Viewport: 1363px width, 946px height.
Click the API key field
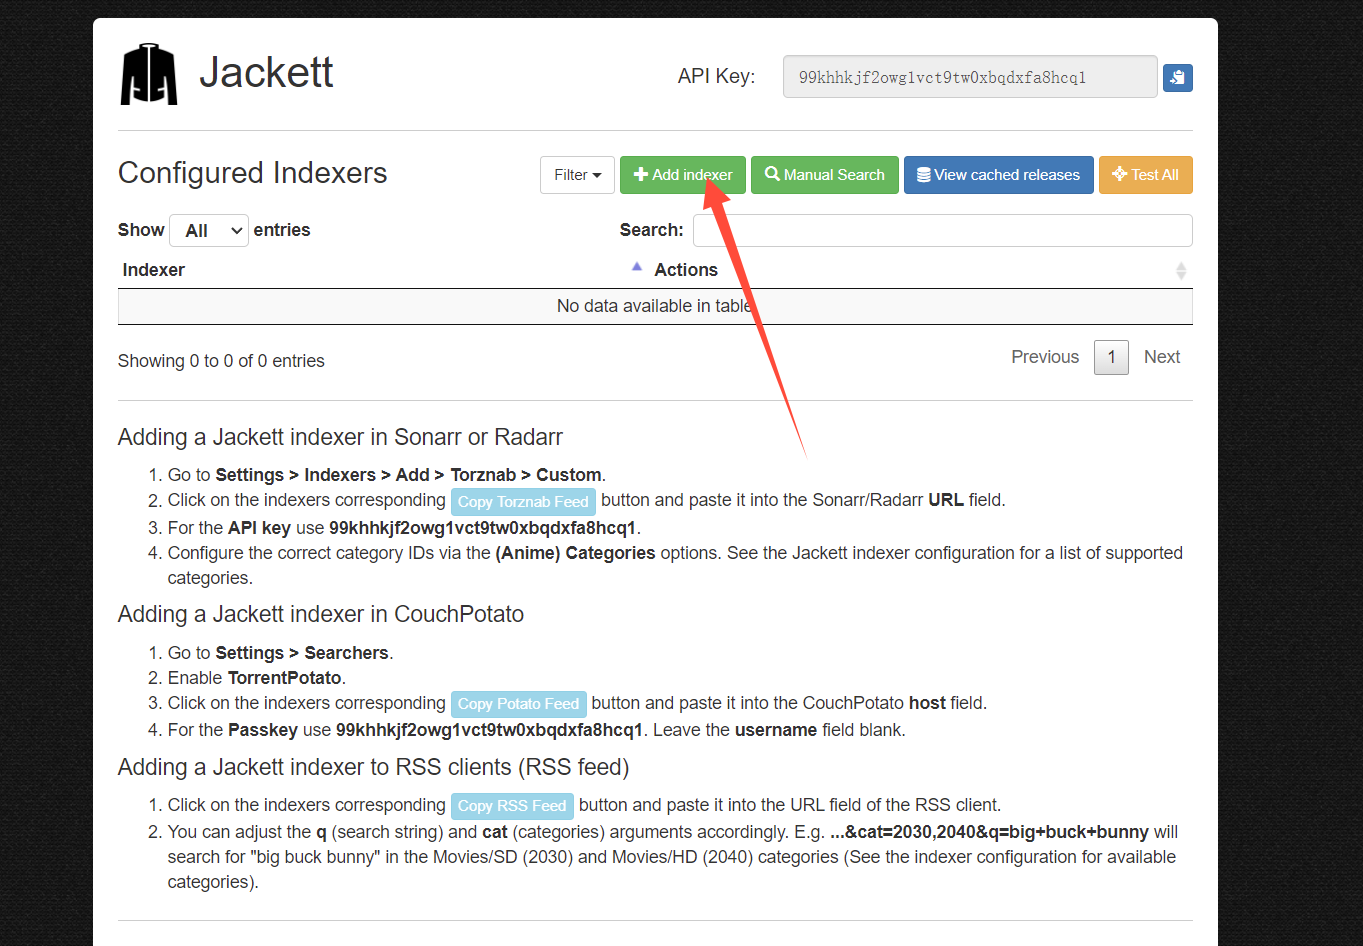tap(970, 77)
